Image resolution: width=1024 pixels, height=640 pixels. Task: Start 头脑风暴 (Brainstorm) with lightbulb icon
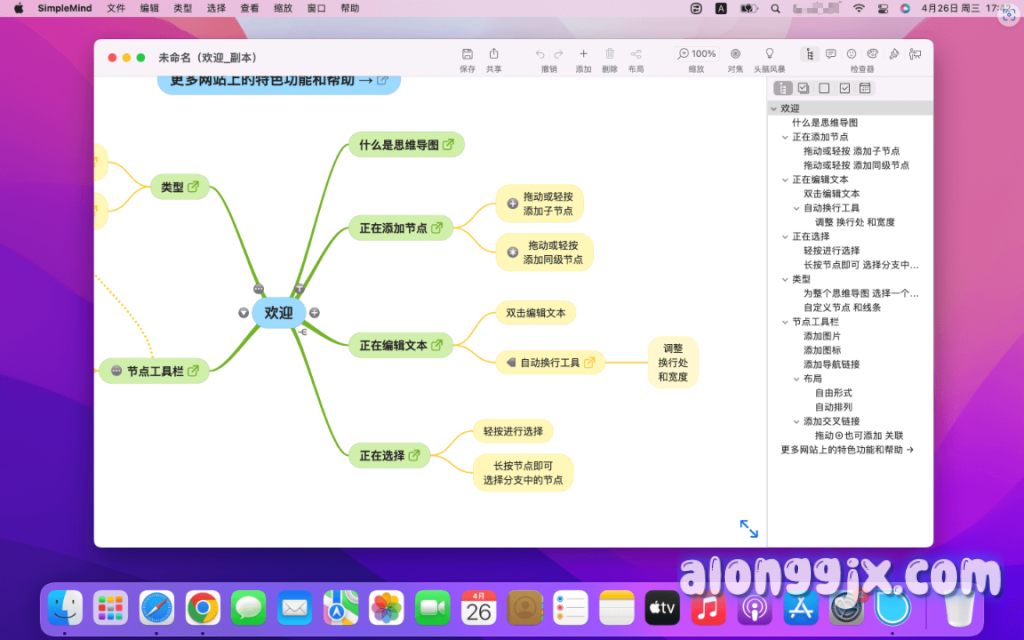point(769,54)
